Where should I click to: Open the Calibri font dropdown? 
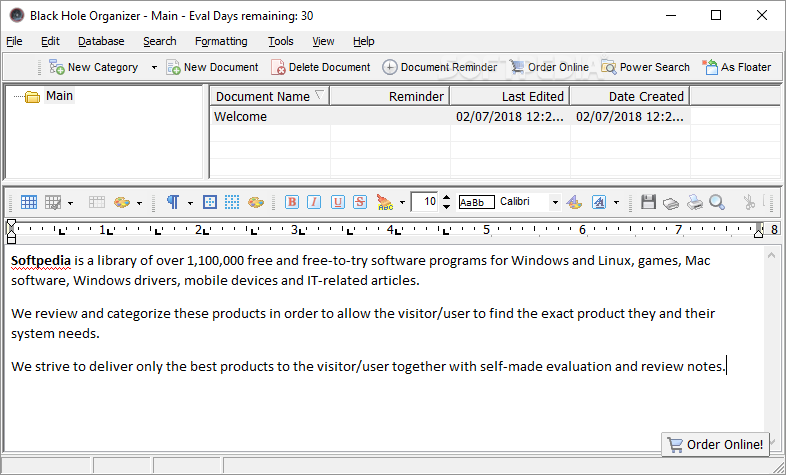(555, 202)
